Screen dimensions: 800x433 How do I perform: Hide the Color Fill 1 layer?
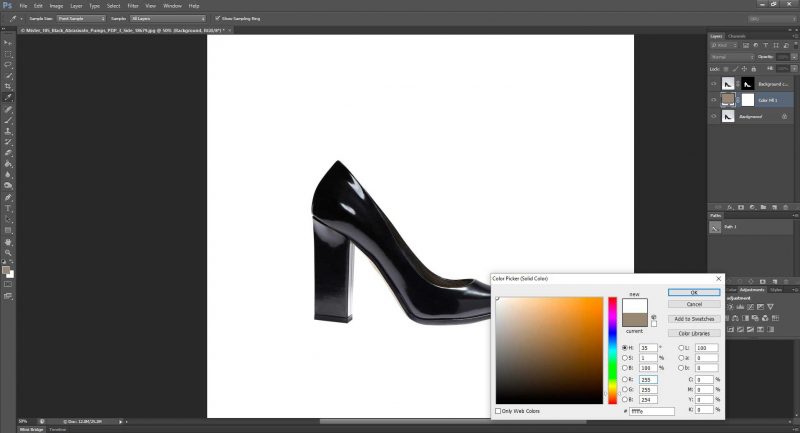(x=714, y=100)
